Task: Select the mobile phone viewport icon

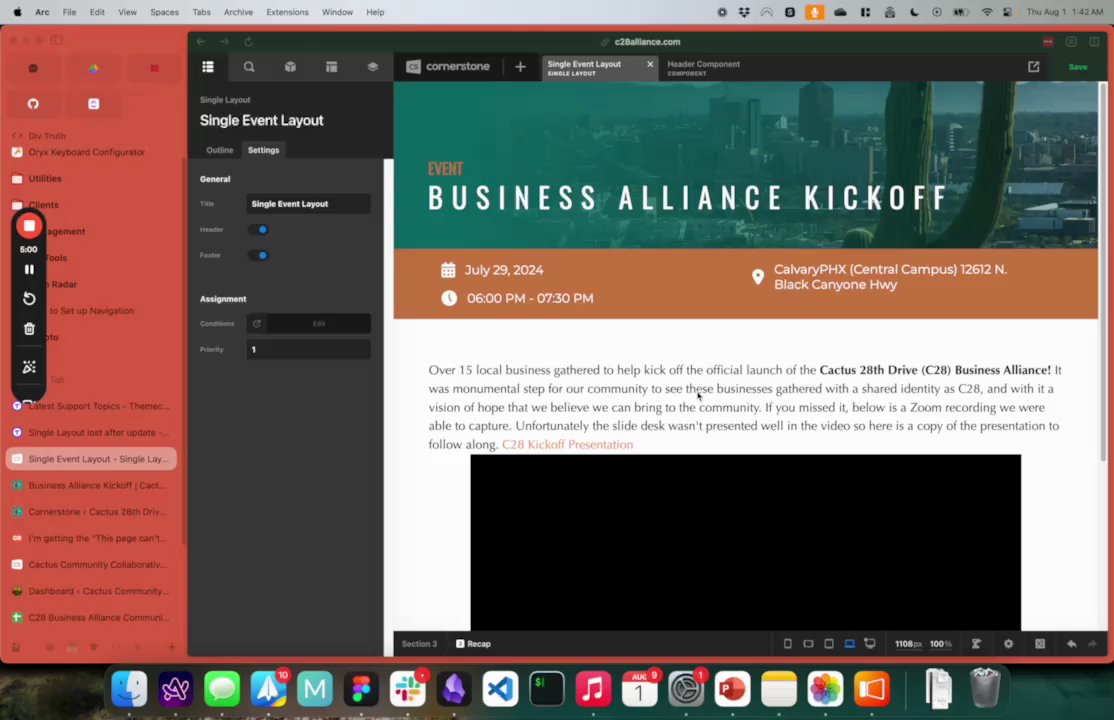Action: coord(787,644)
